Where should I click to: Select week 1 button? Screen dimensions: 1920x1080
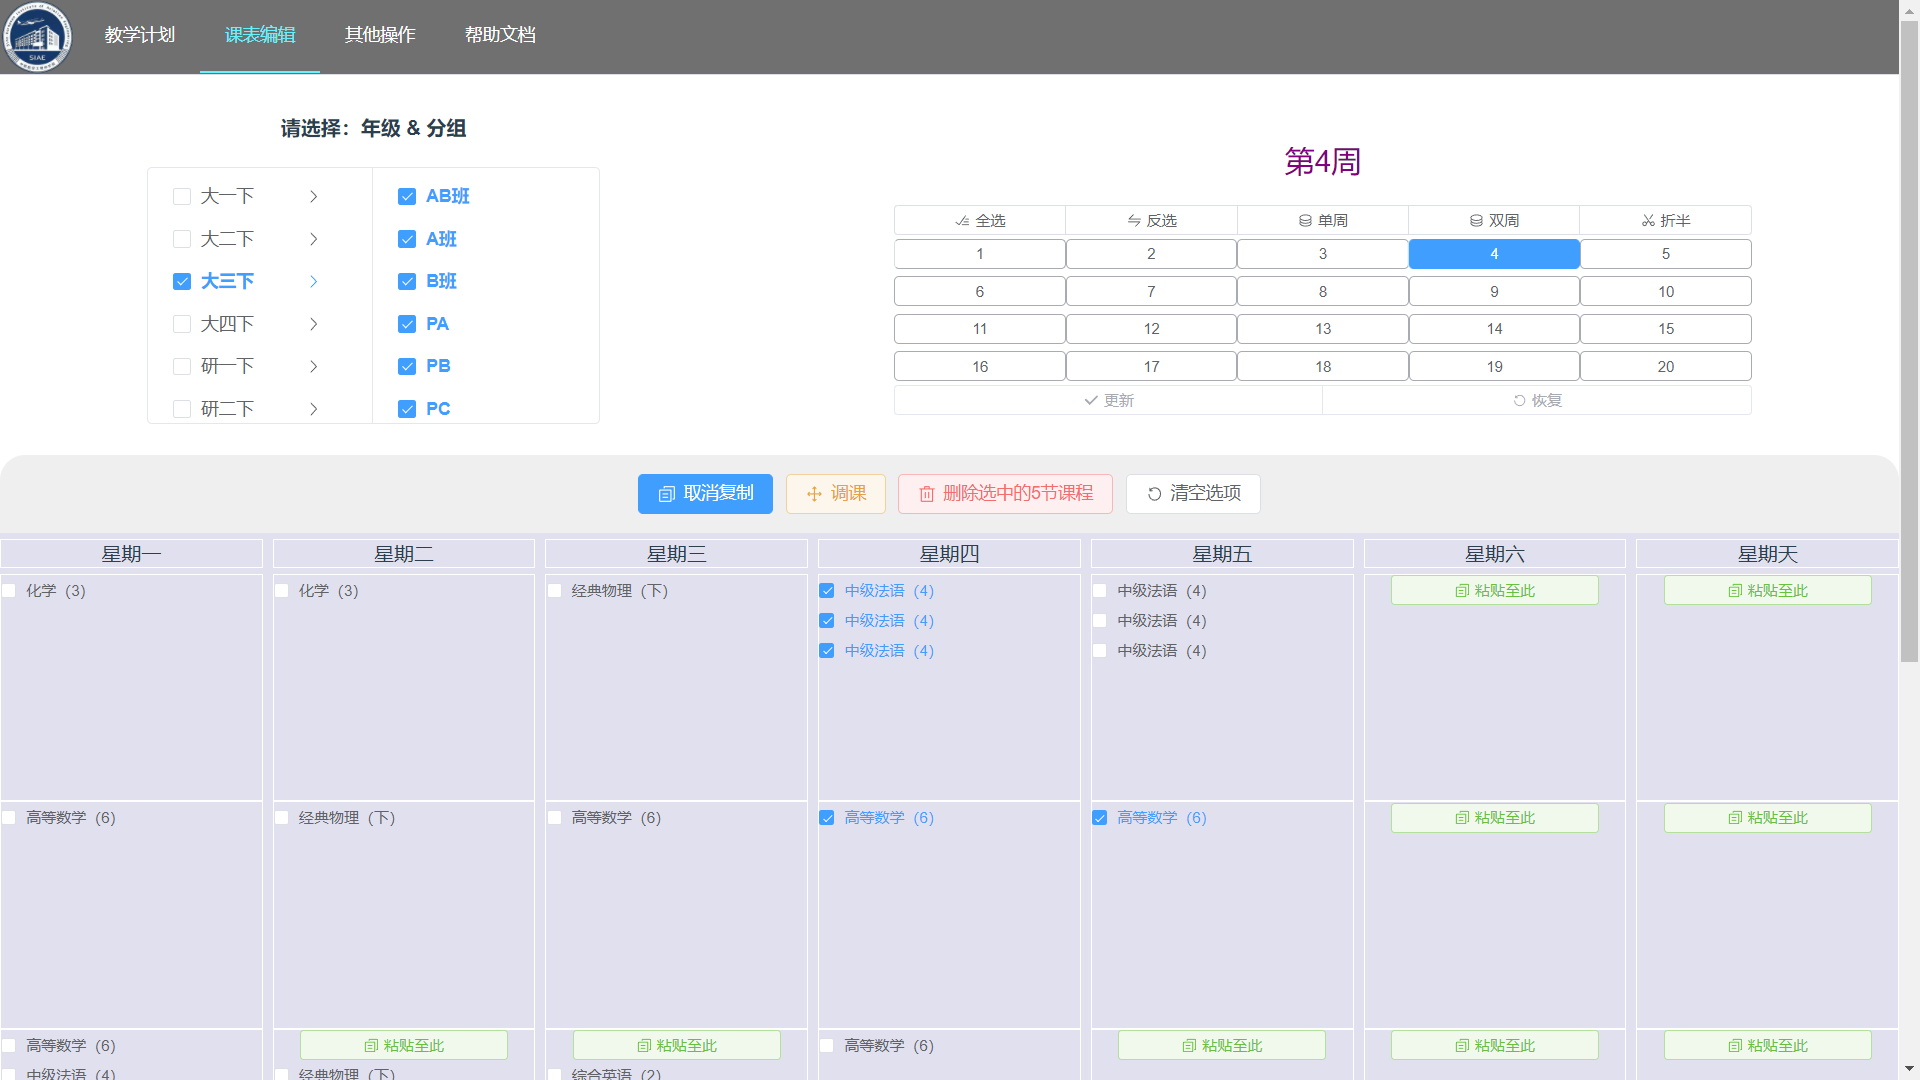pyautogui.click(x=980, y=254)
